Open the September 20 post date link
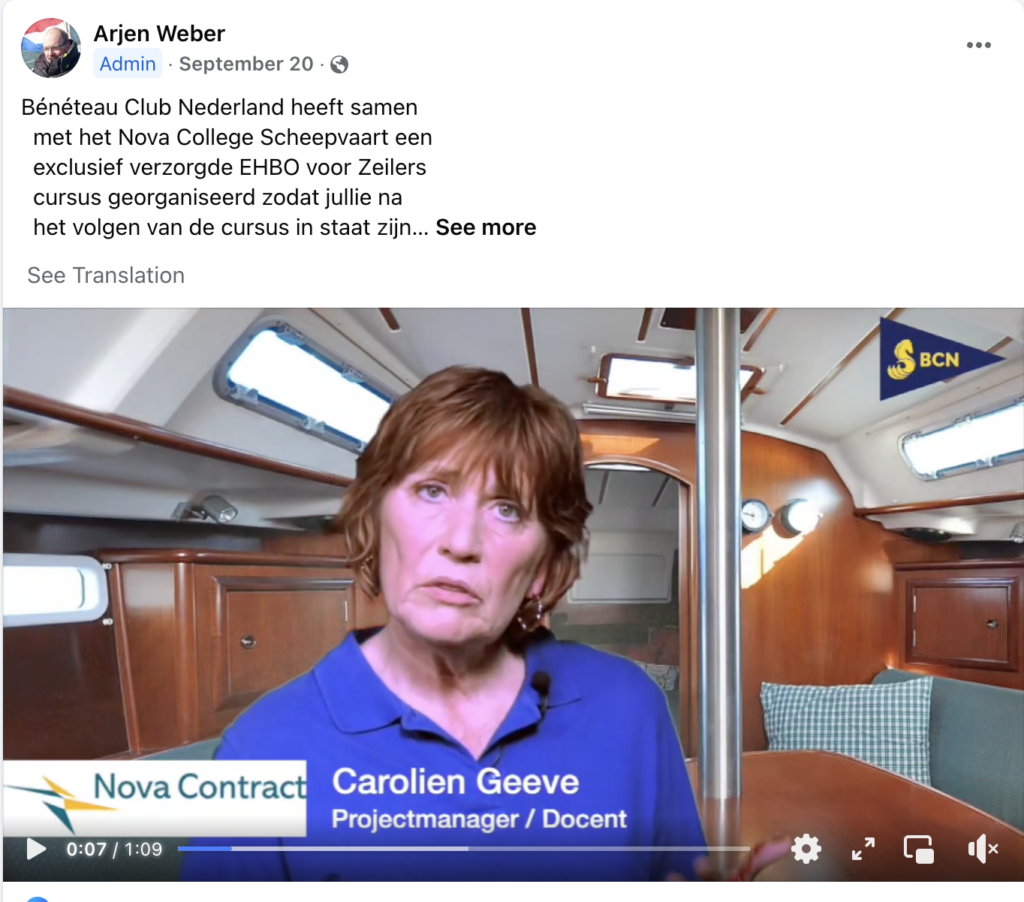Screen dimensions: 1024x902 click(x=246, y=64)
